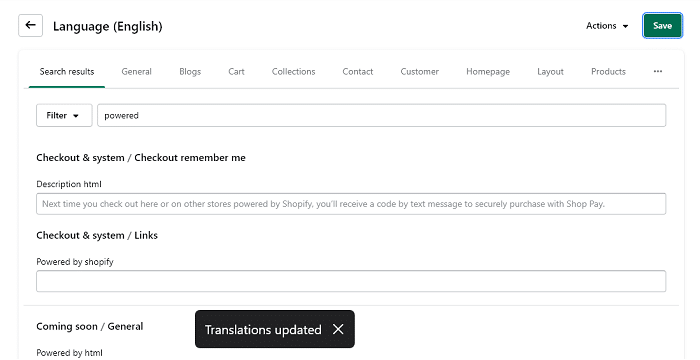The width and height of the screenshot is (700, 360).
Task: Open the Blogs tab
Action: pos(190,71)
